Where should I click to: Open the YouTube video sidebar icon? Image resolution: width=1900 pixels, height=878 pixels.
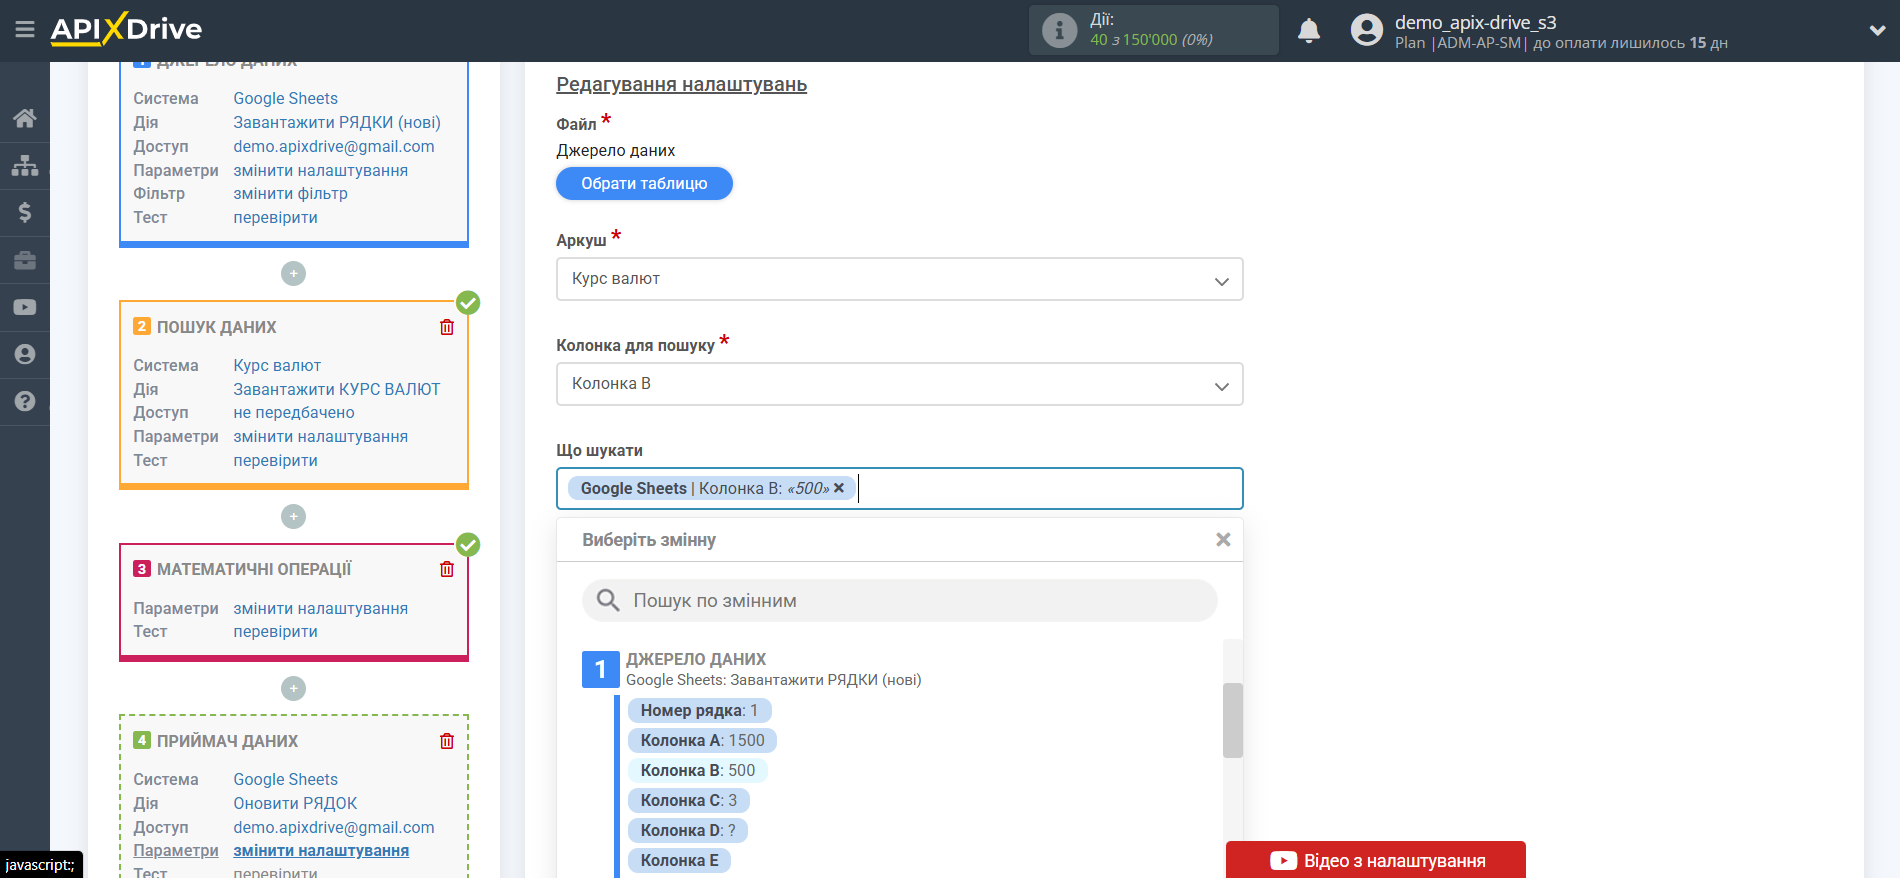pos(25,307)
